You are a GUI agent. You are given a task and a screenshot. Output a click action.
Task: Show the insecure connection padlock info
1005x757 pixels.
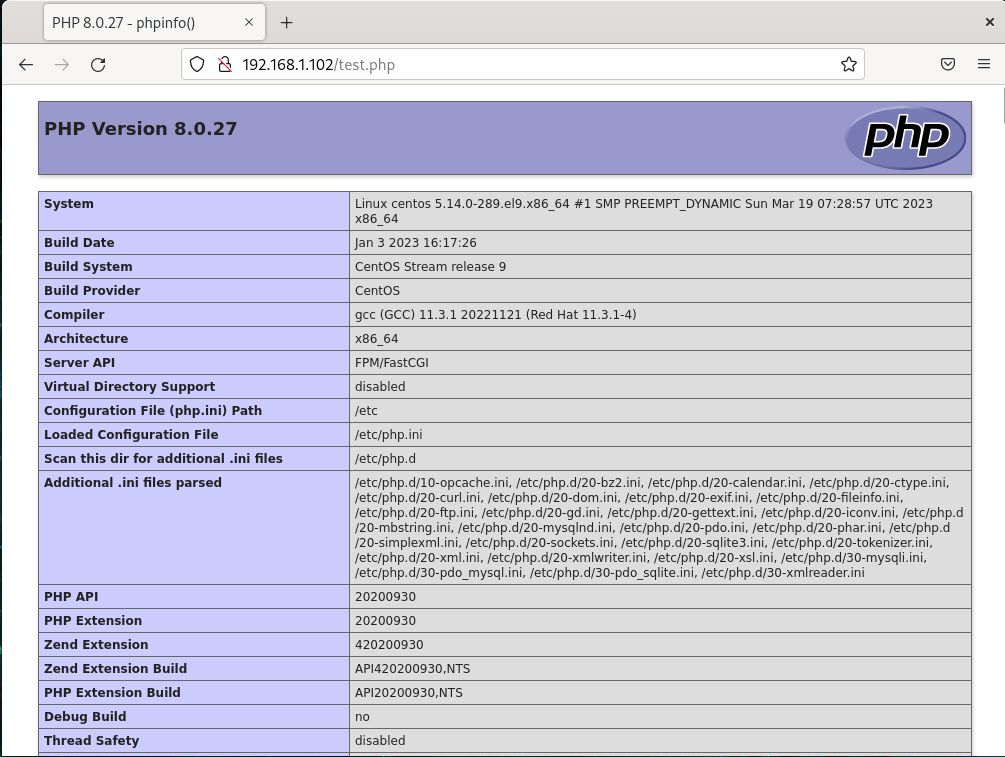click(x=224, y=64)
